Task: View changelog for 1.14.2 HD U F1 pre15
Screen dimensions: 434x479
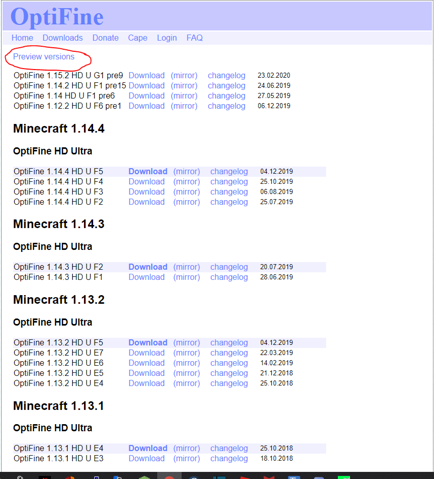Action: tap(226, 86)
